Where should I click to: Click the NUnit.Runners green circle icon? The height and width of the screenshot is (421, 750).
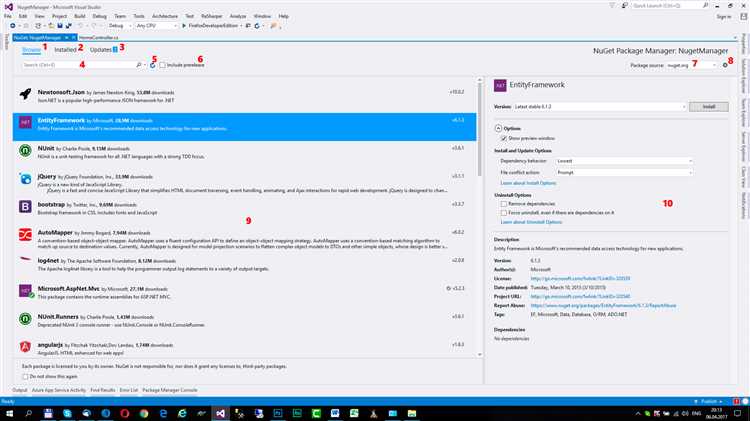25,319
